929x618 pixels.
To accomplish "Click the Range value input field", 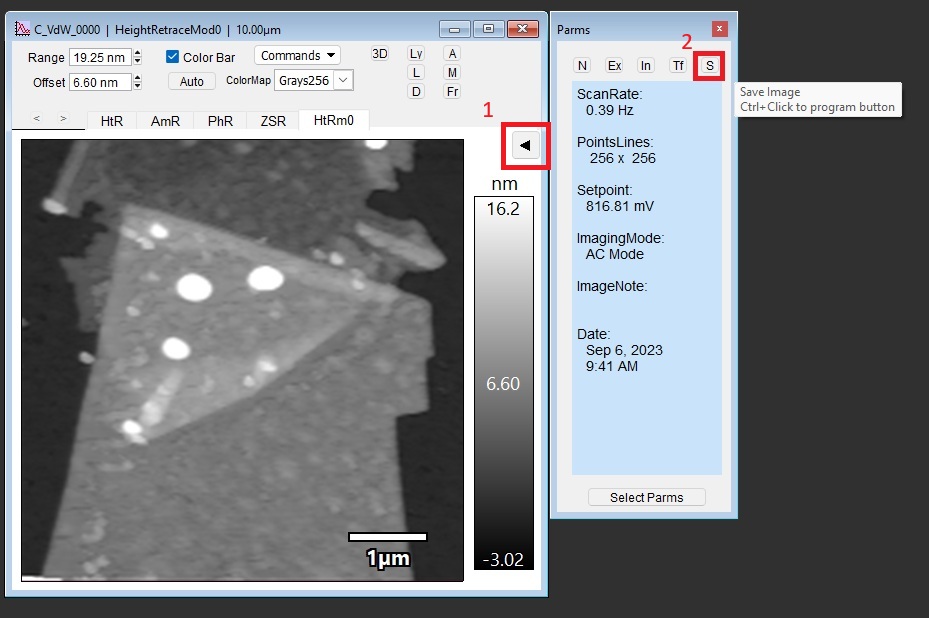I will (x=100, y=58).
